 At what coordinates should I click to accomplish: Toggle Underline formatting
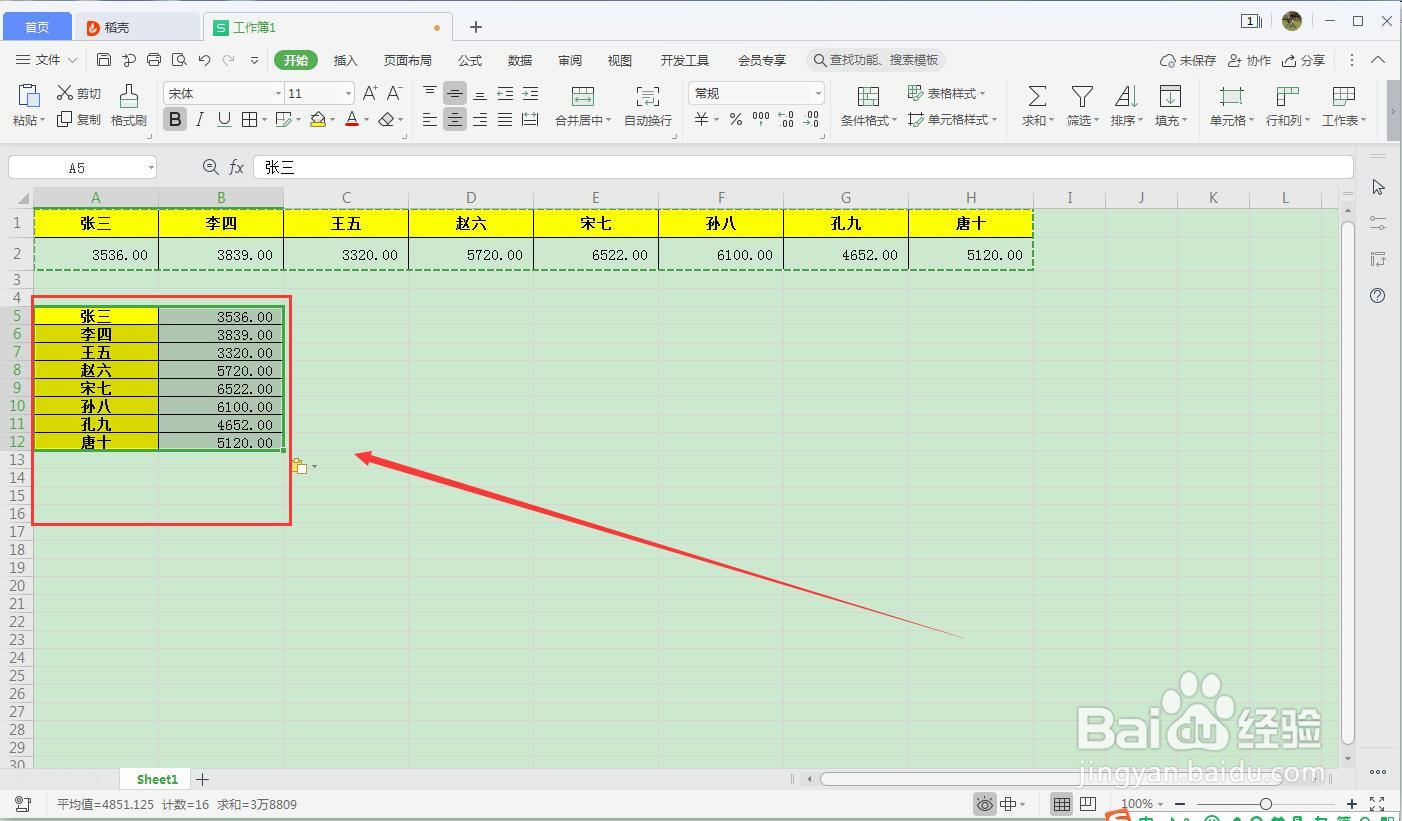tap(224, 119)
